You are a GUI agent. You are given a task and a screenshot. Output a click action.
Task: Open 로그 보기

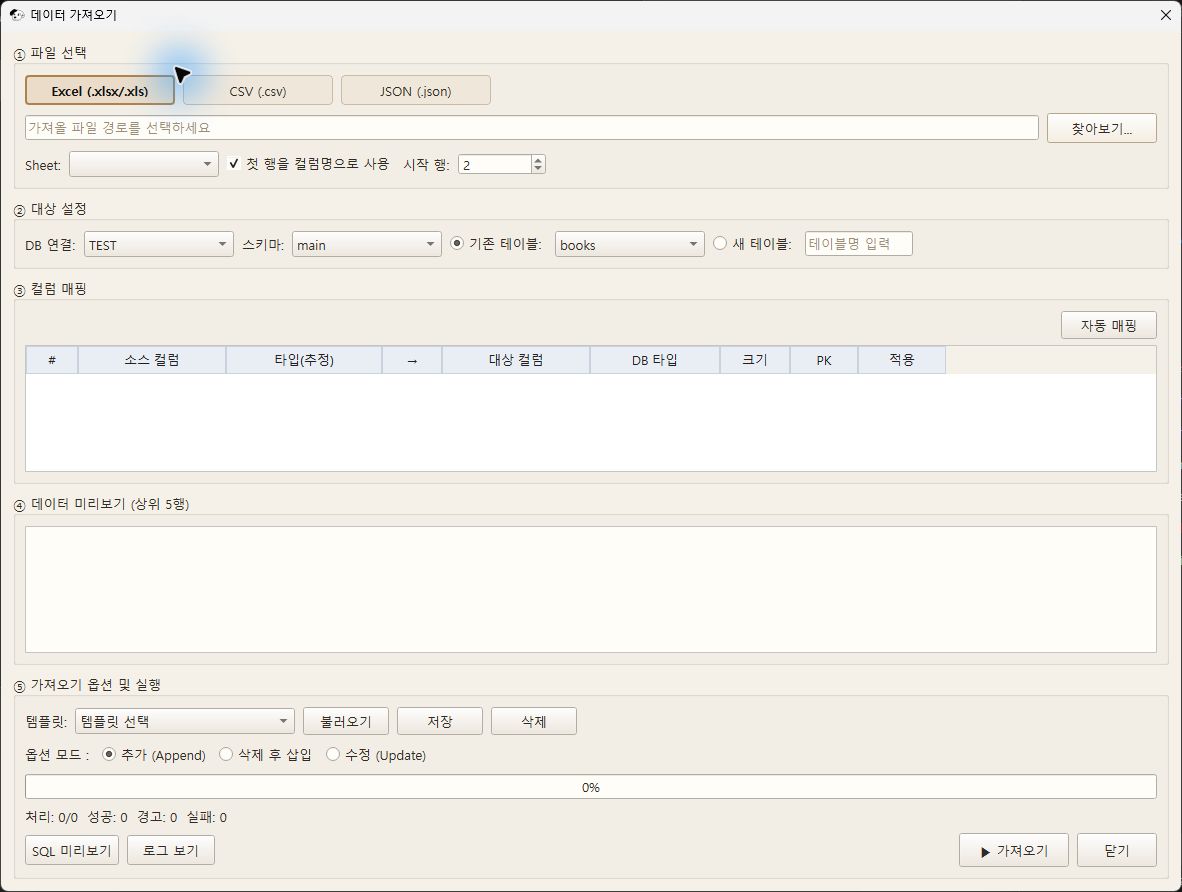point(170,850)
